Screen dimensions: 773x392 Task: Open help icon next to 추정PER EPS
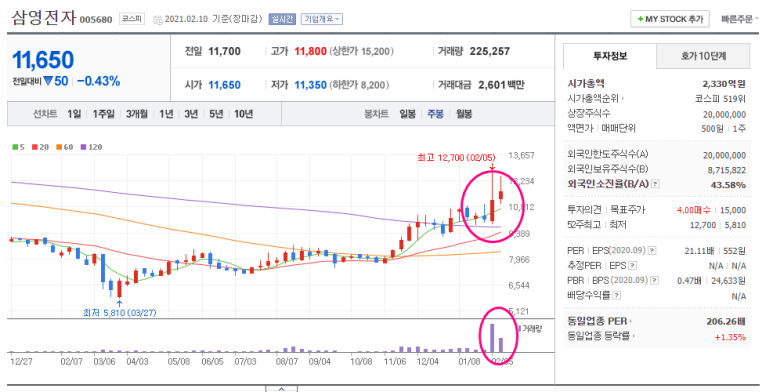pos(632,266)
